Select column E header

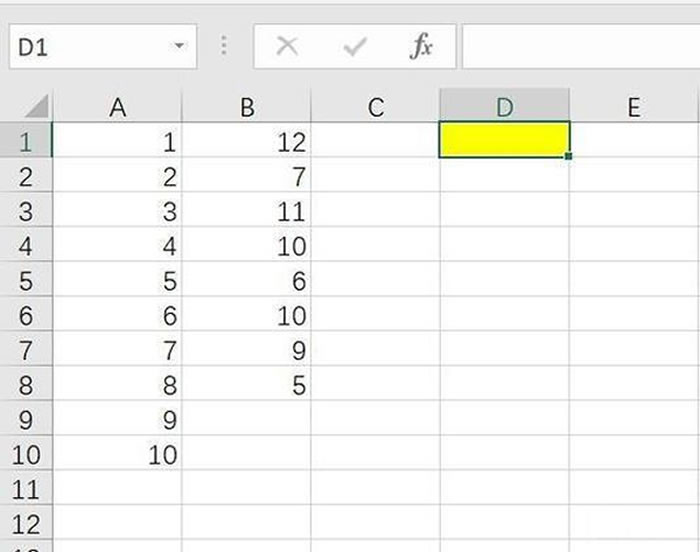(x=633, y=107)
